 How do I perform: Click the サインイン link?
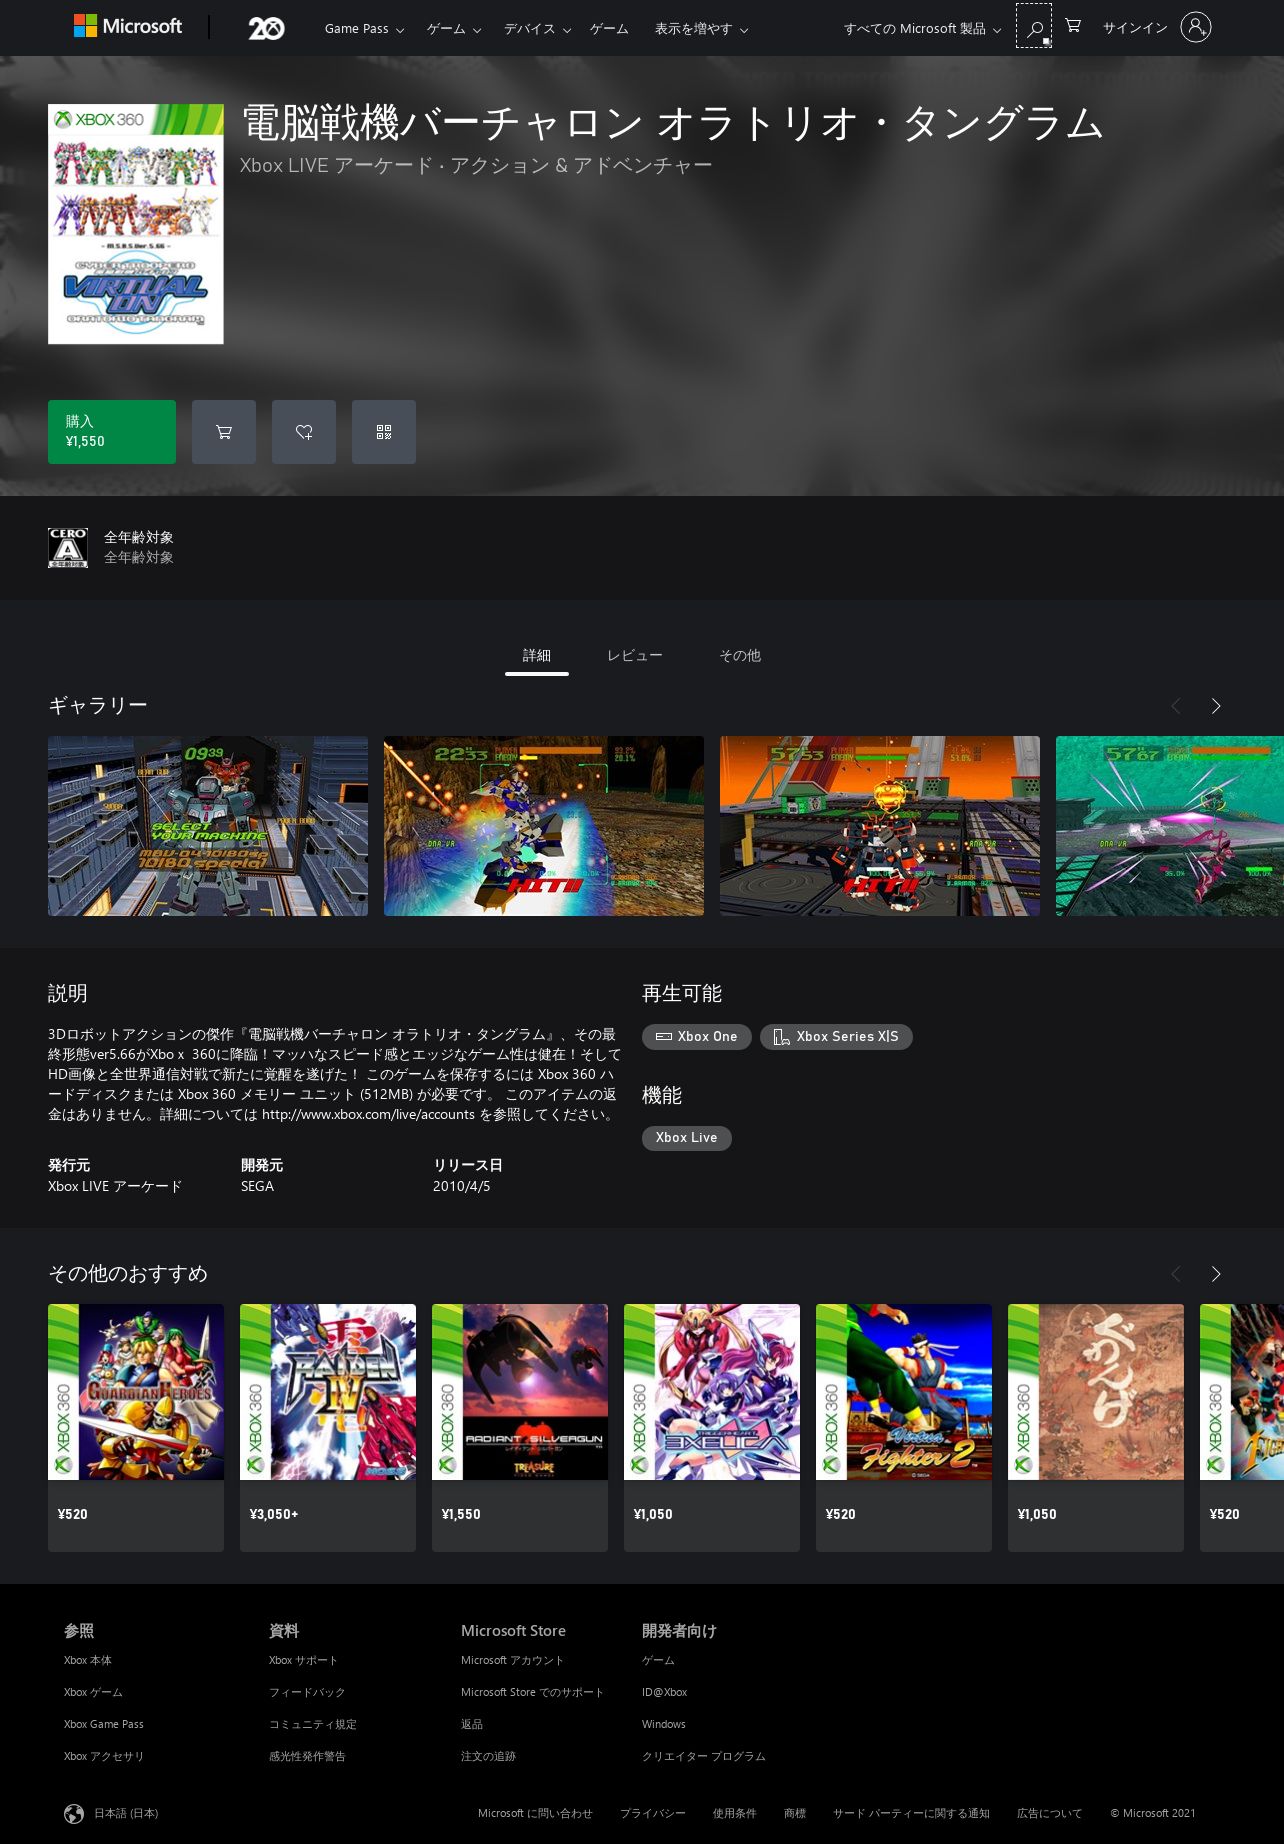point(1135,28)
